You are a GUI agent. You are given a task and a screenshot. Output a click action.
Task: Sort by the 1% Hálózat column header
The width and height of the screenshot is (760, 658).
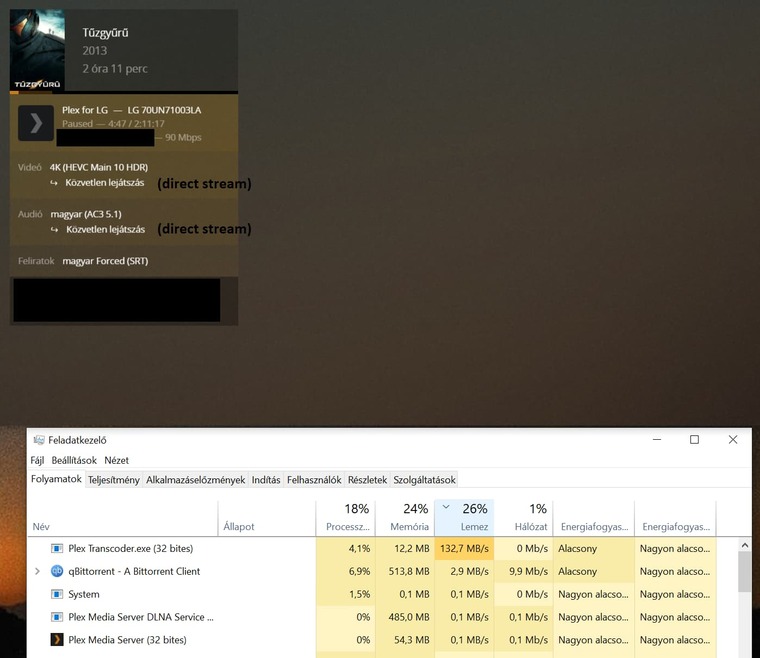click(523, 518)
